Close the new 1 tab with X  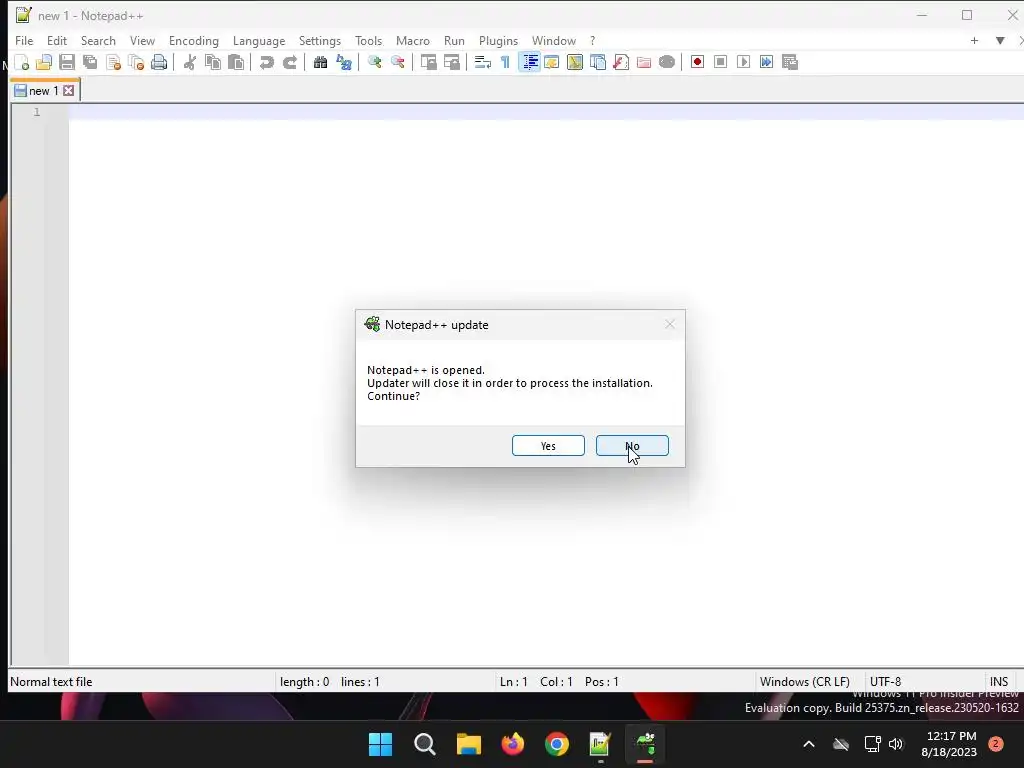point(69,91)
